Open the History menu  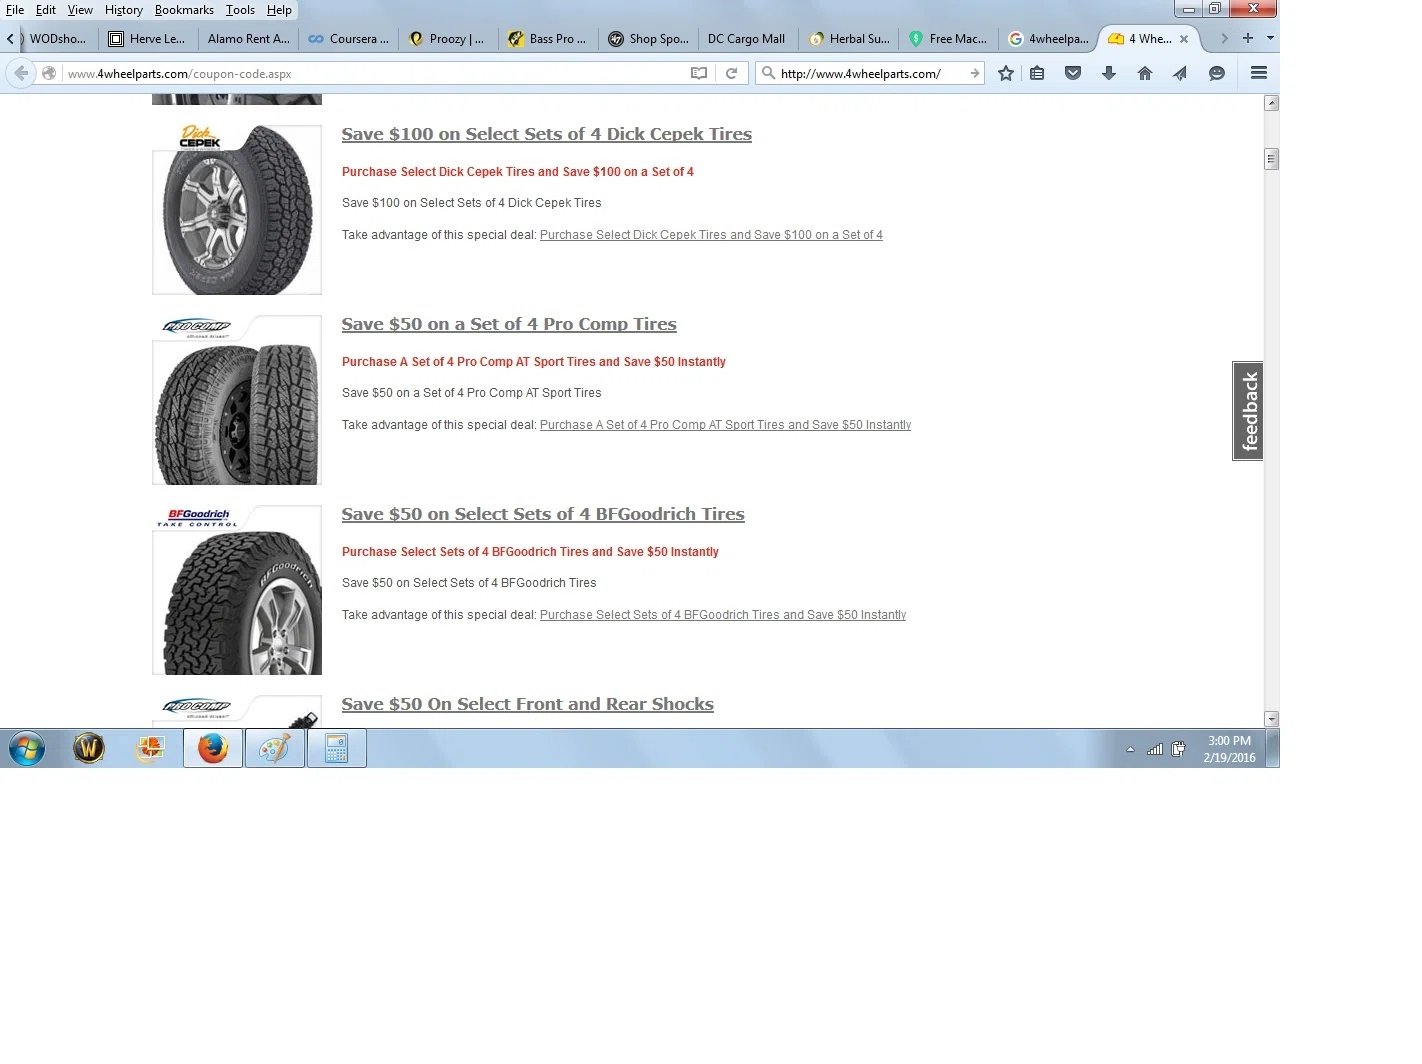(x=124, y=10)
